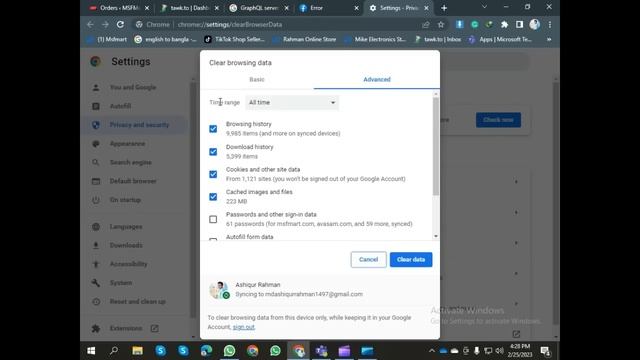The height and width of the screenshot is (360, 640).
Task: Bookmark this page with the star icon
Action: (x=441, y=24)
